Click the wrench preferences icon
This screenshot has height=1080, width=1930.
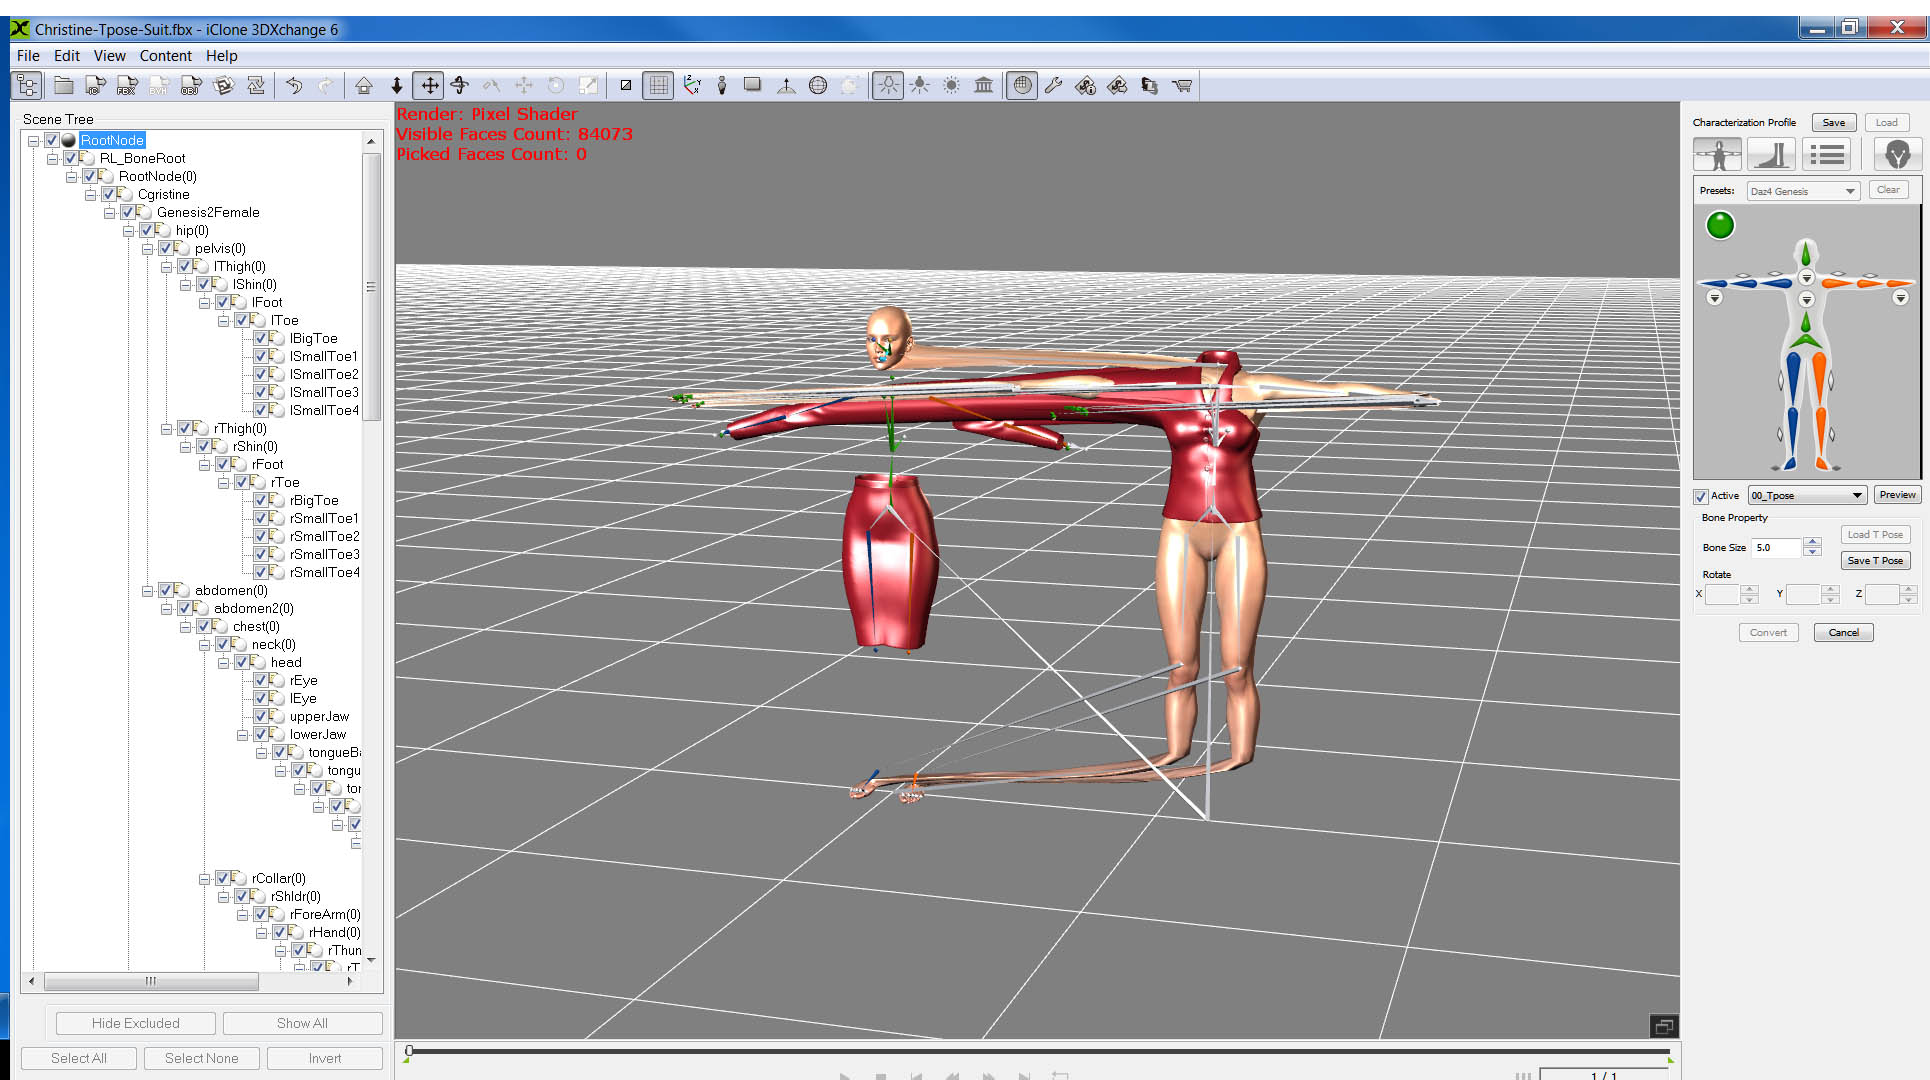(x=1053, y=86)
